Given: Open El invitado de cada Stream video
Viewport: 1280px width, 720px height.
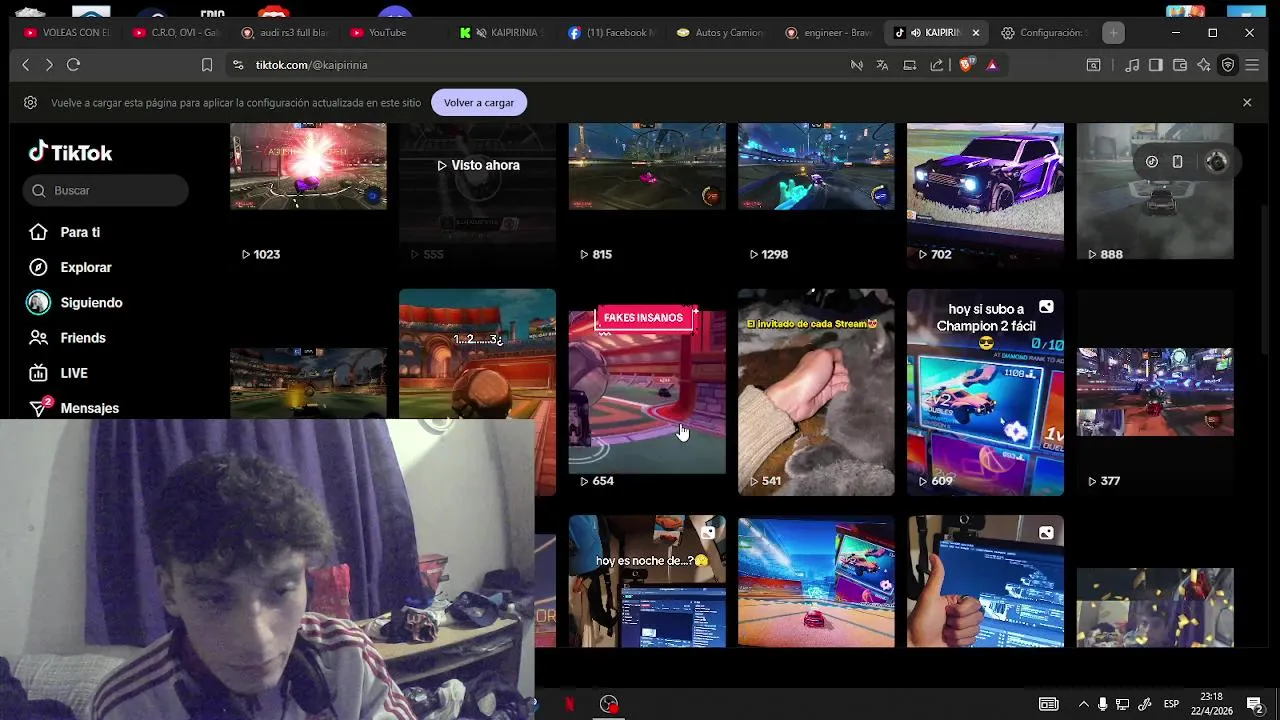Looking at the screenshot, I should (x=816, y=392).
